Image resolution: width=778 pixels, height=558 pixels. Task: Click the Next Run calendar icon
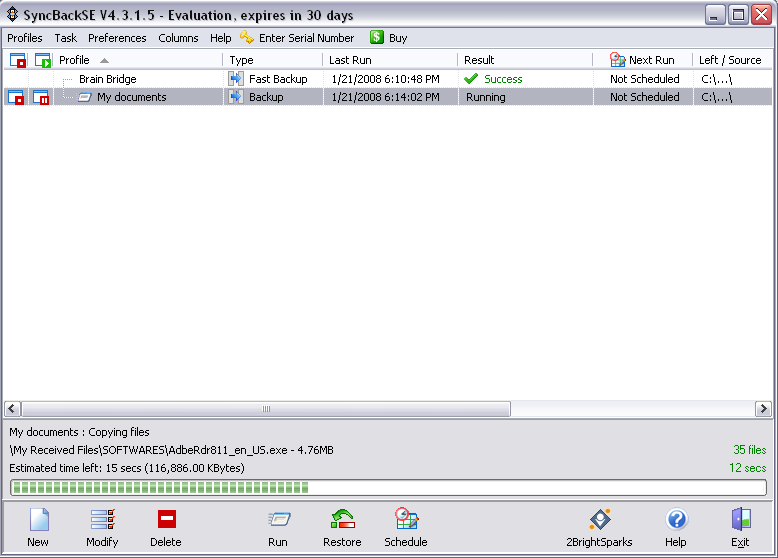pyautogui.click(x=617, y=60)
